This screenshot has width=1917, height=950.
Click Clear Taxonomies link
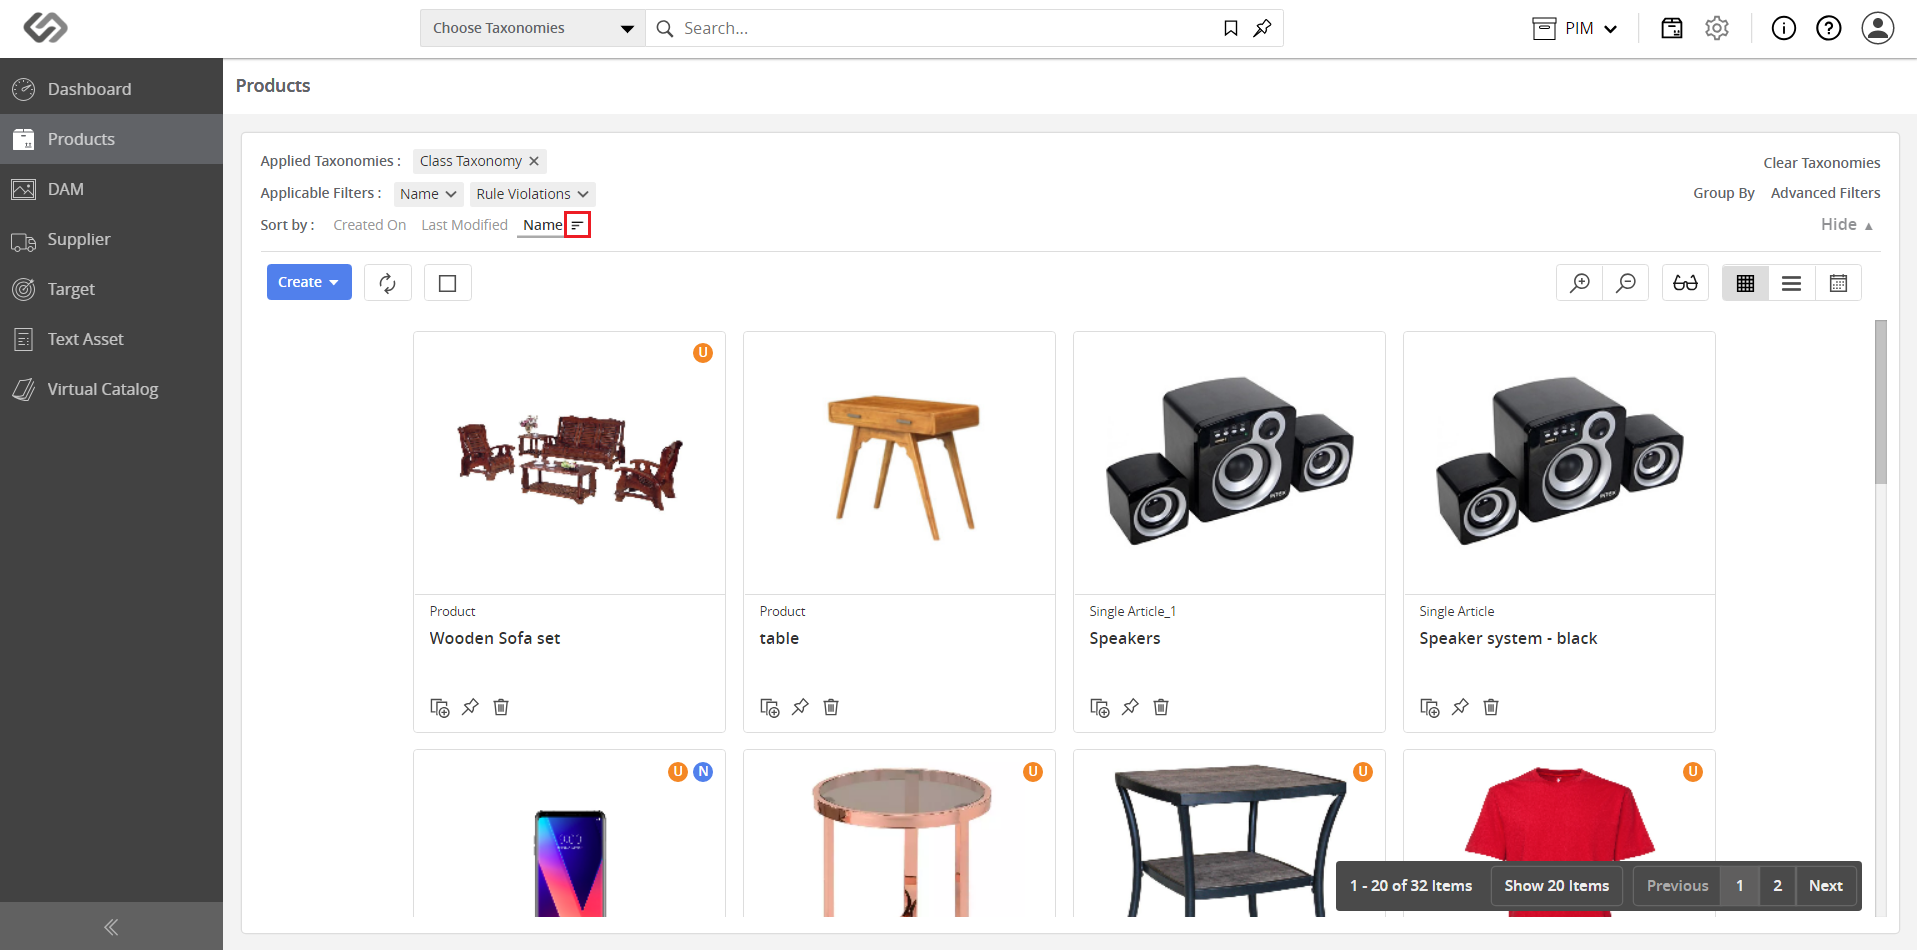(1821, 163)
